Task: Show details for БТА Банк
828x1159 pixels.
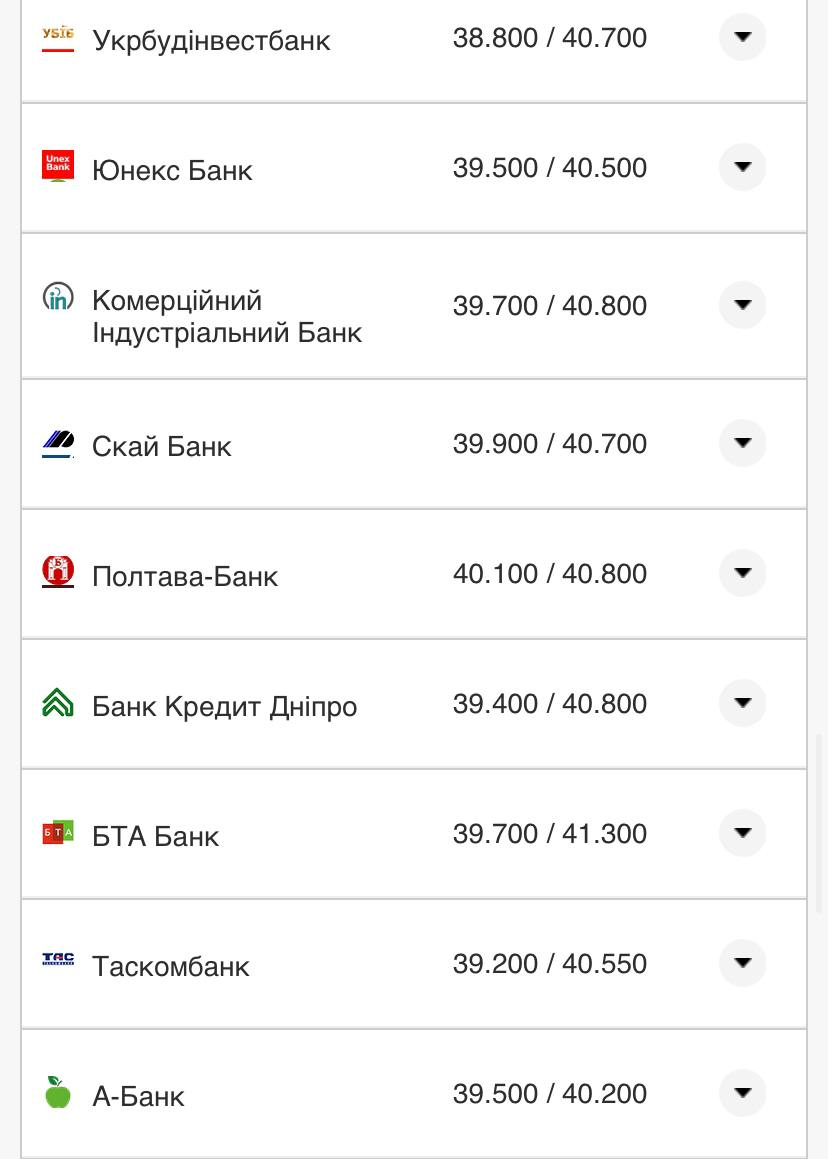Action: tap(742, 833)
